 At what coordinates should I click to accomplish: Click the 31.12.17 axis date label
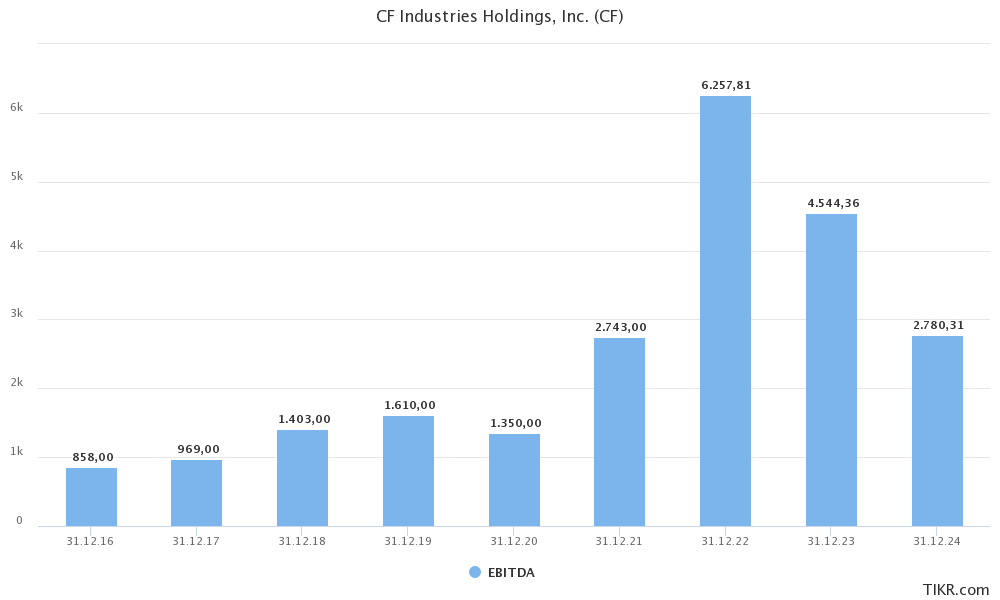coord(196,541)
